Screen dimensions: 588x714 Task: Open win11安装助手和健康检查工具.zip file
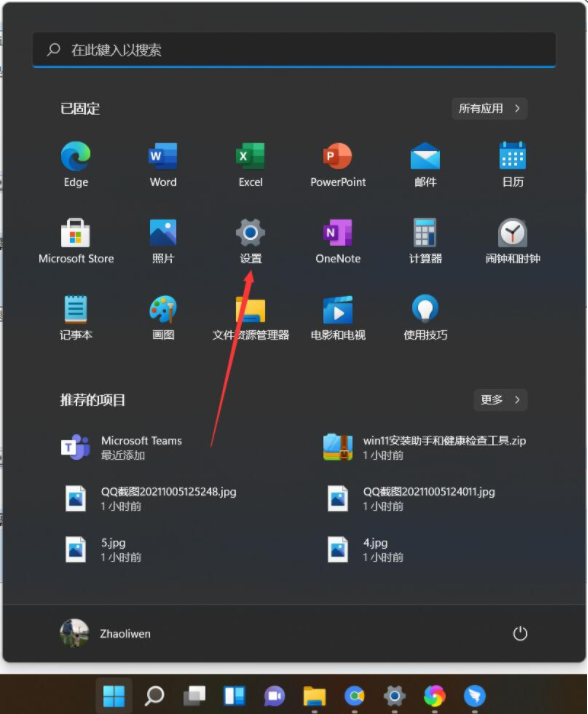point(424,447)
